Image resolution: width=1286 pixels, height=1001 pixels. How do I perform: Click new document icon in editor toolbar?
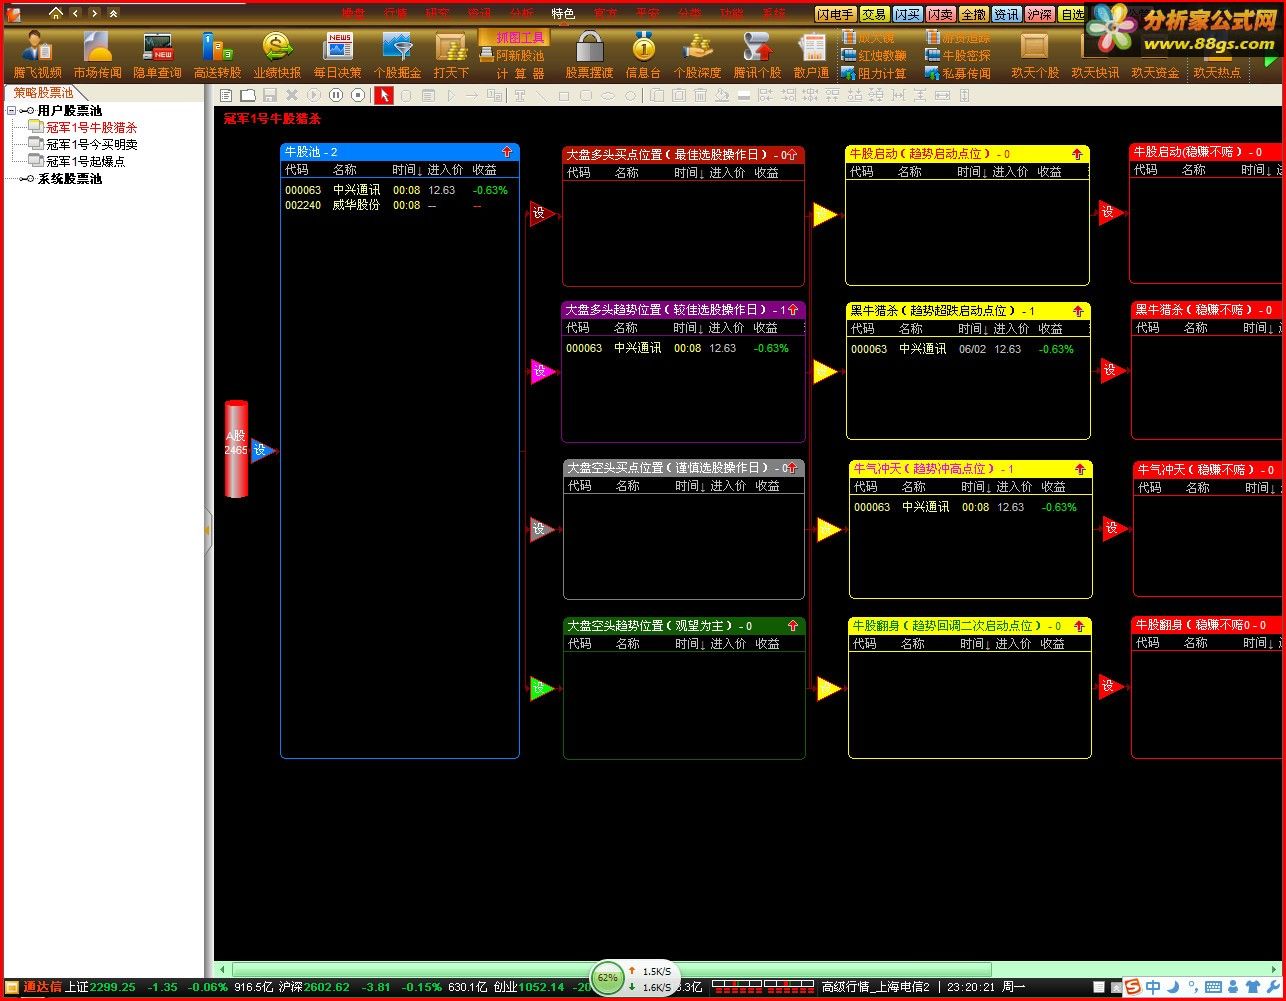[x=227, y=95]
